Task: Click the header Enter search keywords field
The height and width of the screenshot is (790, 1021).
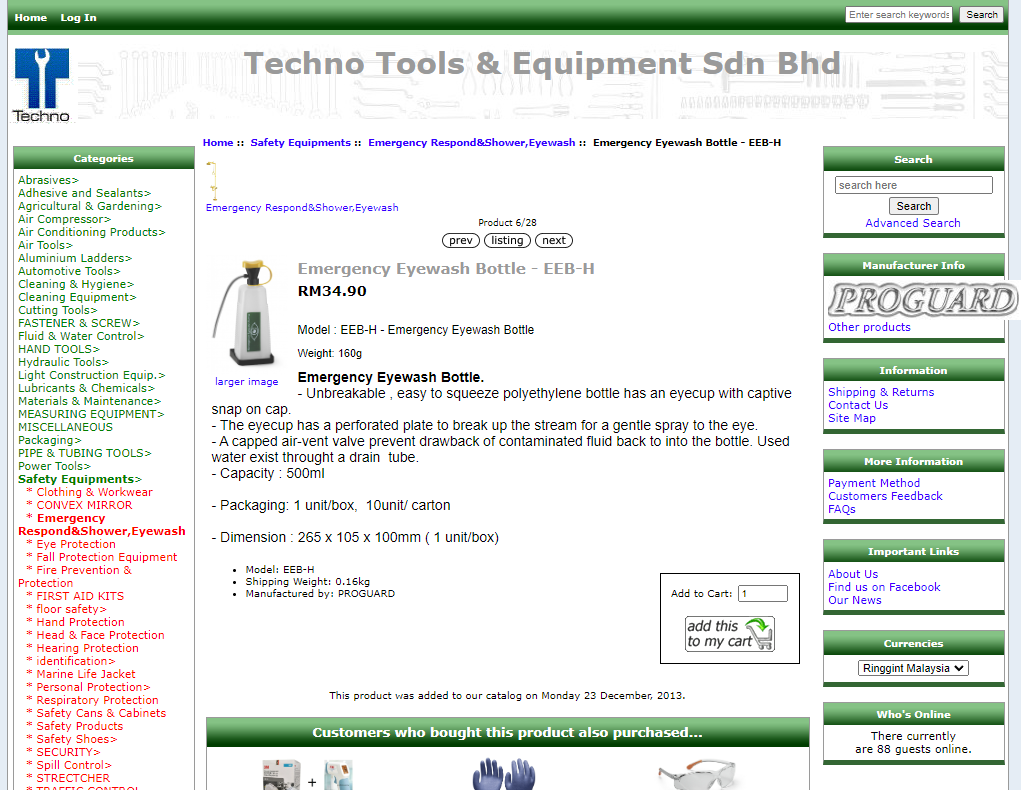Action: 899,14
